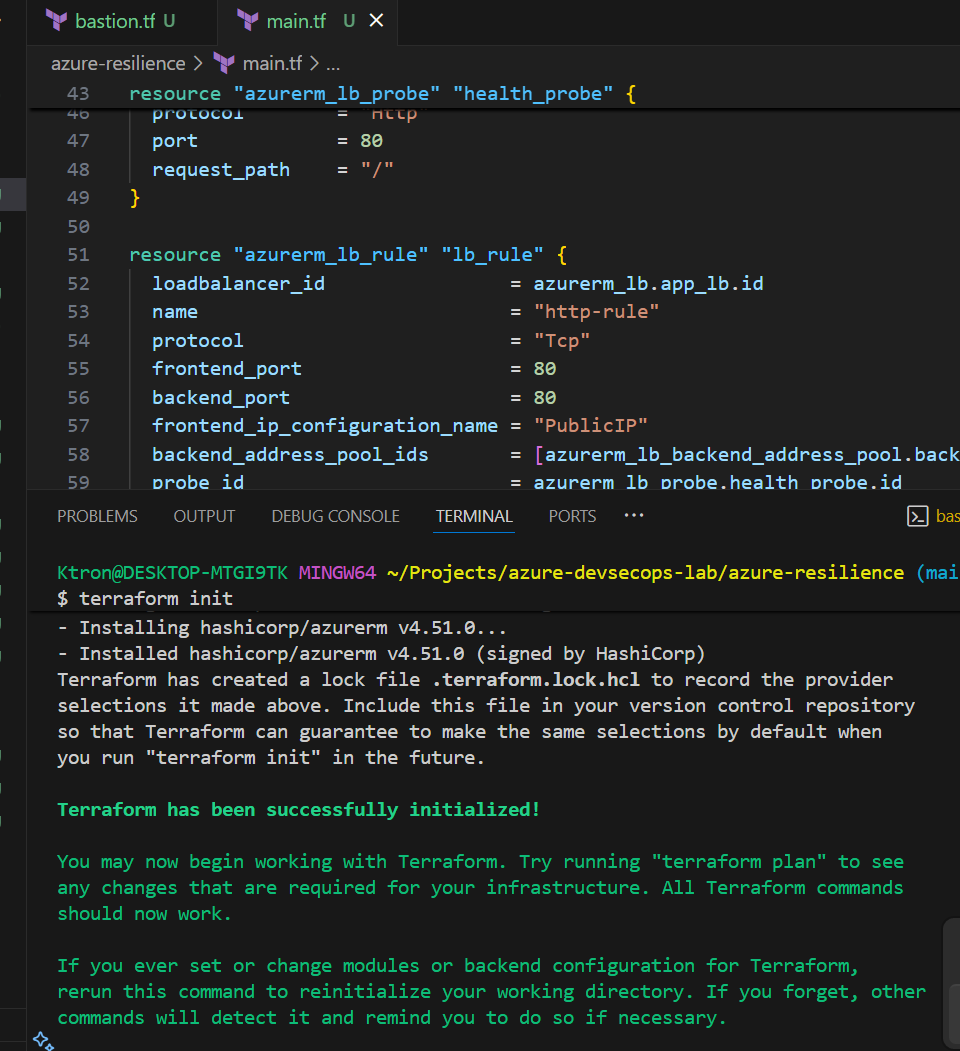960x1051 pixels.
Task: Open the panel's more actions ellipsis
Action: pyautogui.click(x=633, y=516)
